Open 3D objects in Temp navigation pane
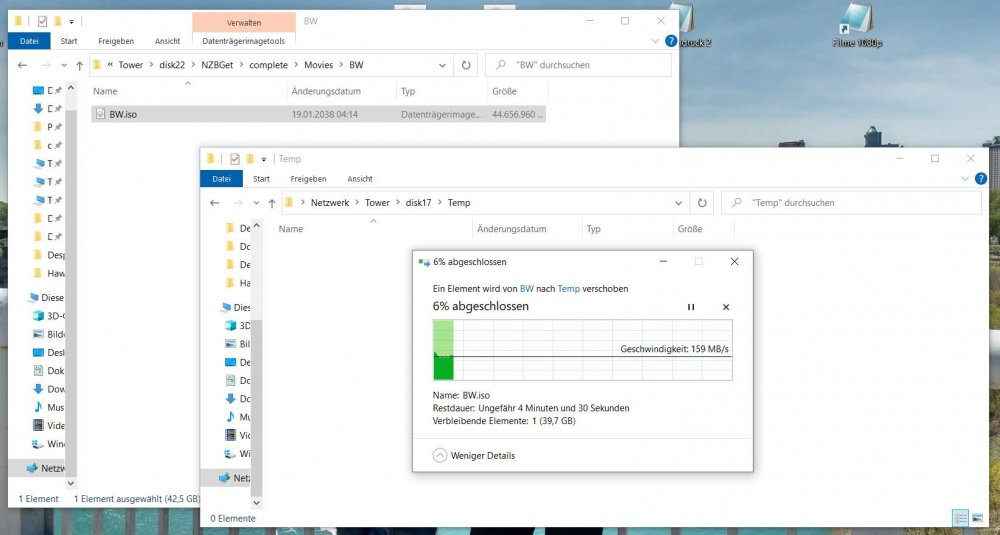The image size is (1000, 535). (238, 326)
